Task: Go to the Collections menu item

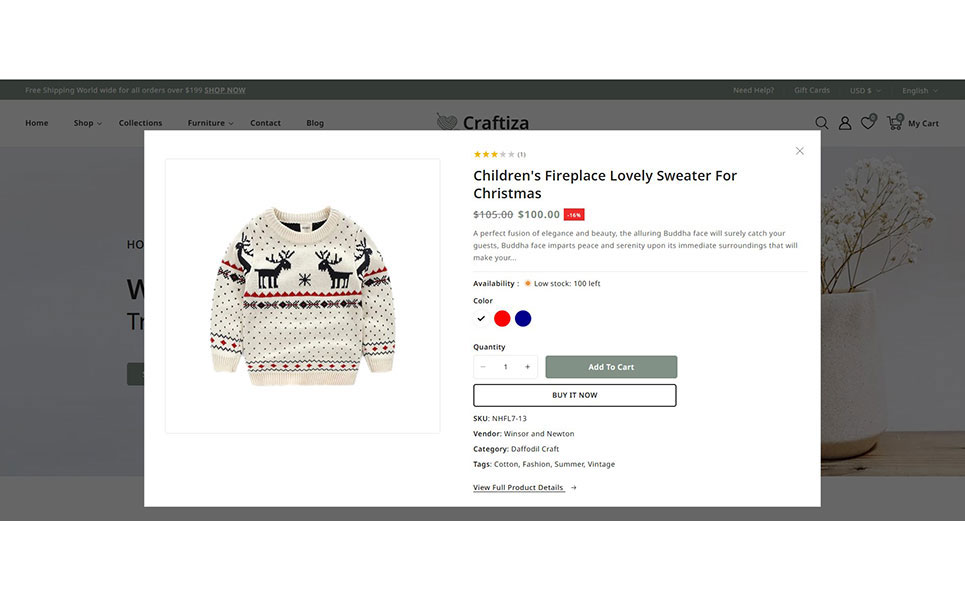Action: coord(140,123)
